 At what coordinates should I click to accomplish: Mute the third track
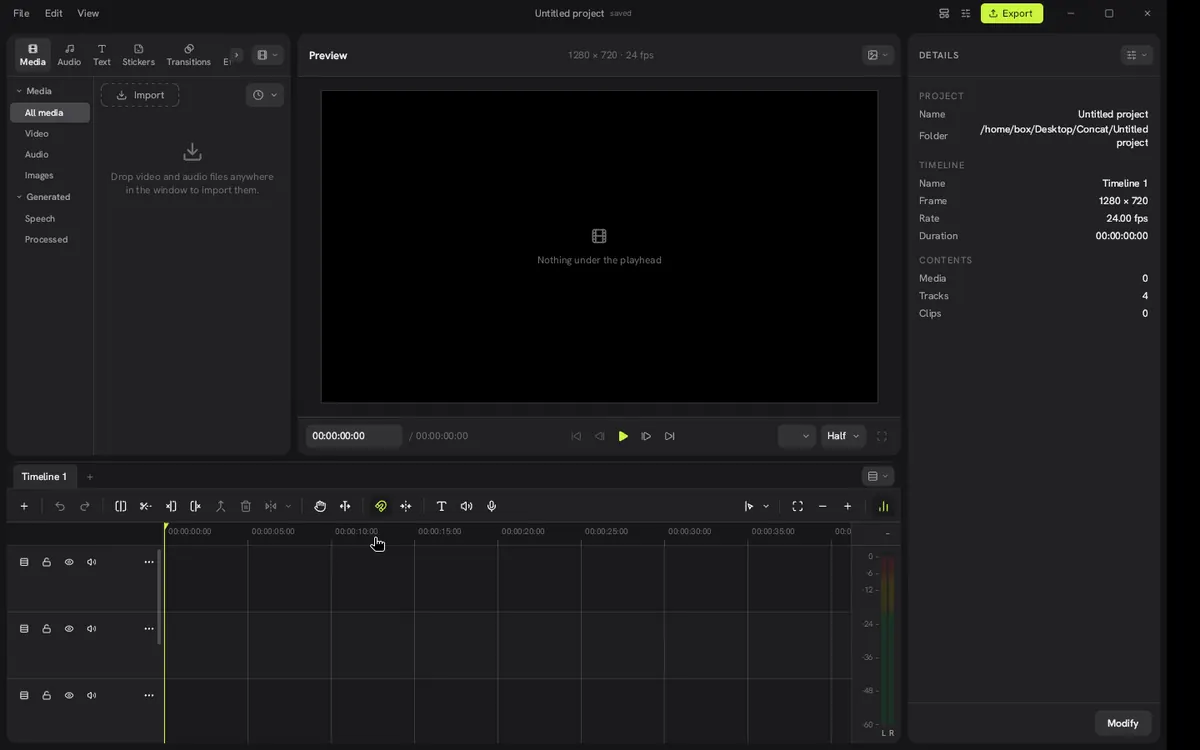(x=92, y=695)
